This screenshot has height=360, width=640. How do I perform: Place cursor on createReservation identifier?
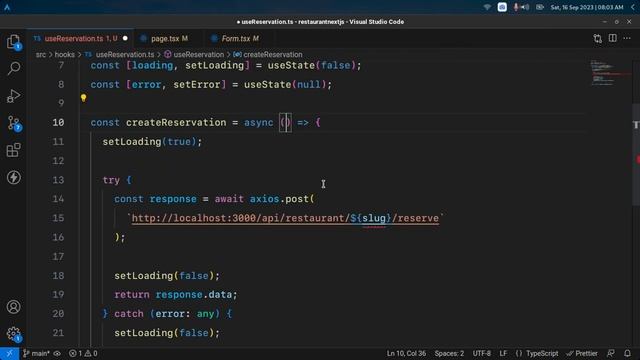176,122
